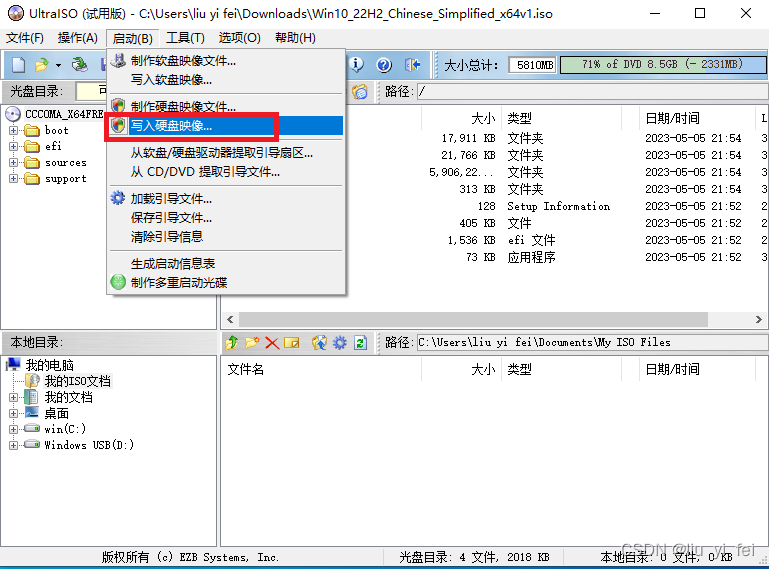
Task: Click the local New folder icon
Action: click(x=252, y=342)
